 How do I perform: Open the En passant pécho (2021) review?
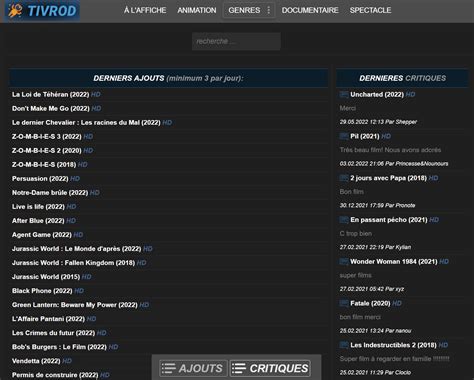click(x=389, y=219)
